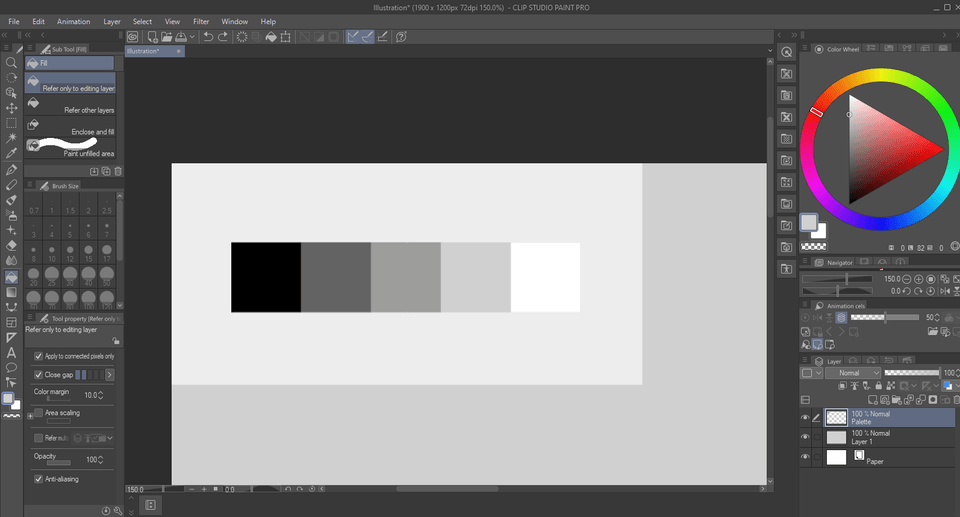Screen dimensions: 960x517
Task: Toggle the Anti-aliasing checkbox
Action: (39, 479)
